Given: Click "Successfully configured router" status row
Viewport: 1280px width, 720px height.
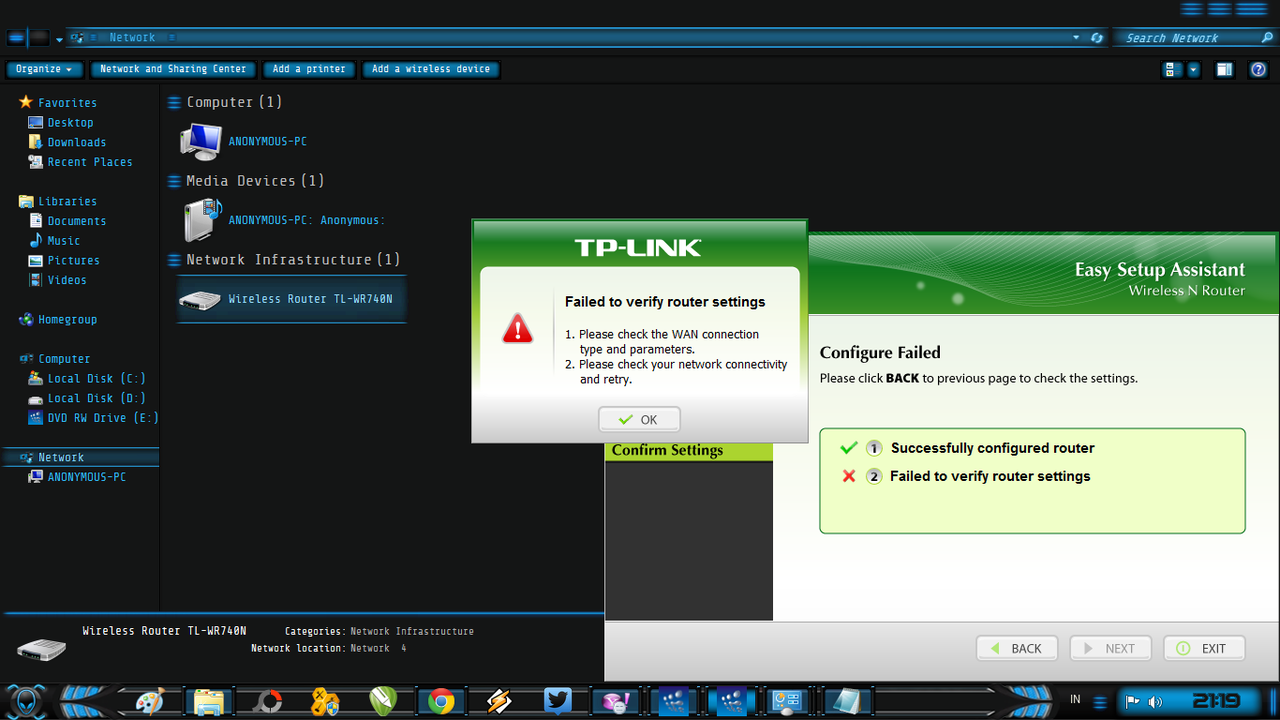Looking at the screenshot, I should [x=968, y=448].
